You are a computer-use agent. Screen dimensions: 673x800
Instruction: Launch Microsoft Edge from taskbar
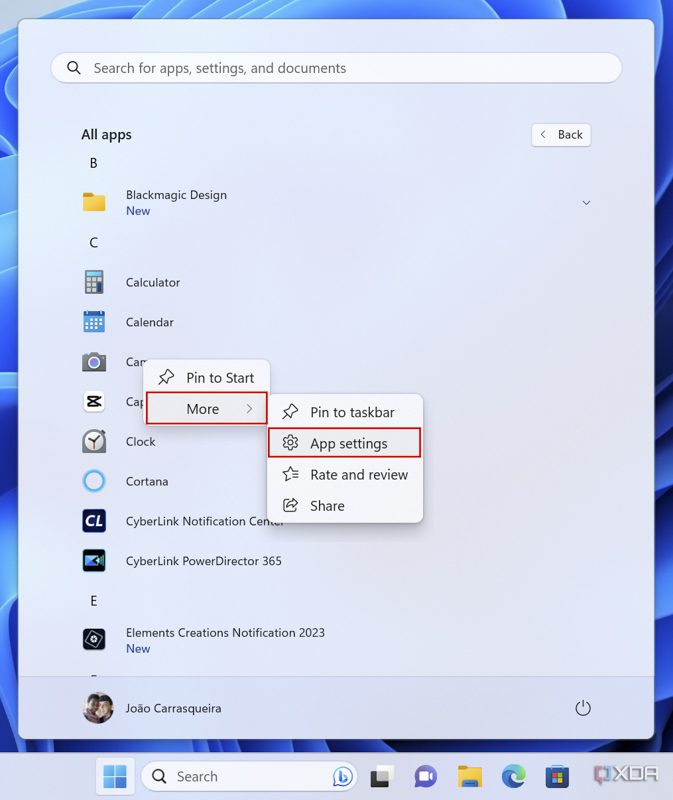click(x=513, y=777)
